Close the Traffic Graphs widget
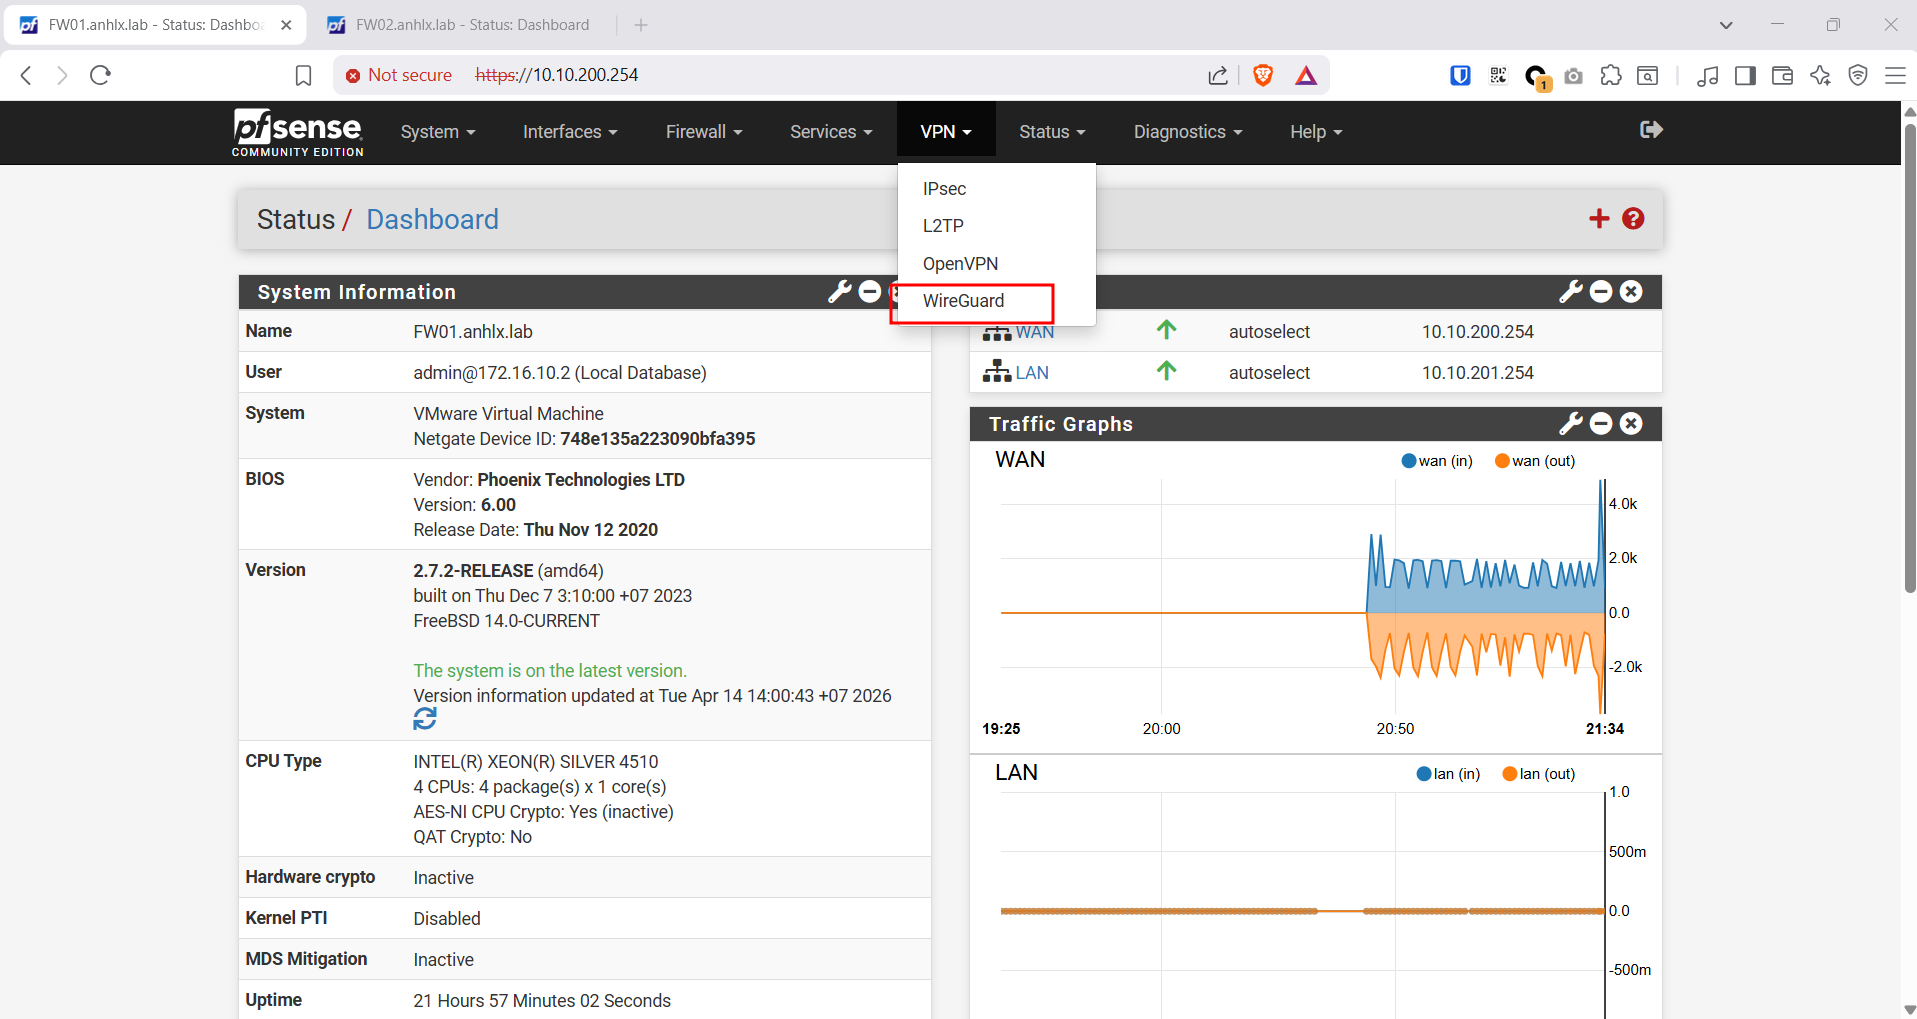The height and width of the screenshot is (1019, 1917). (x=1631, y=424)
